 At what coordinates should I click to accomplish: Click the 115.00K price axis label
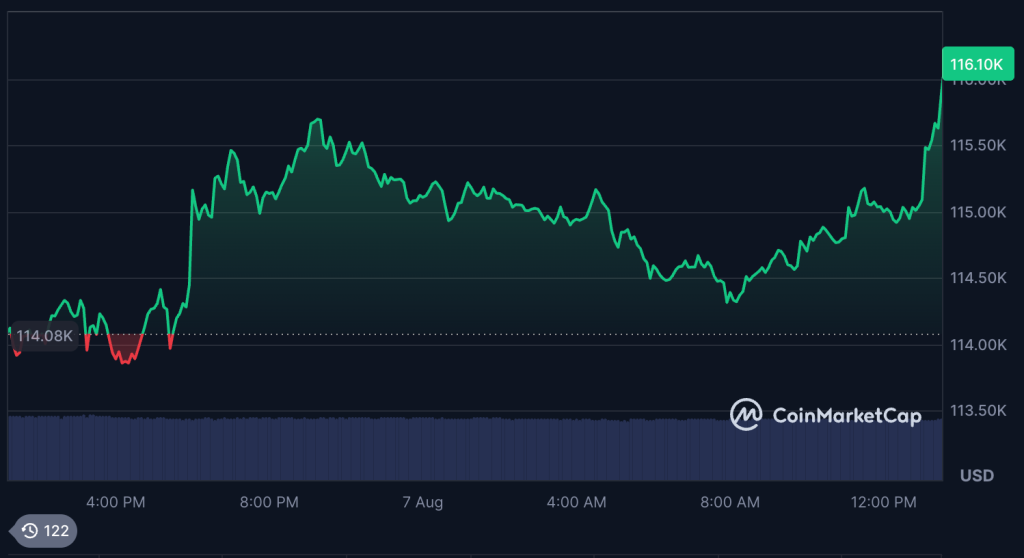(x=977, y=212)
